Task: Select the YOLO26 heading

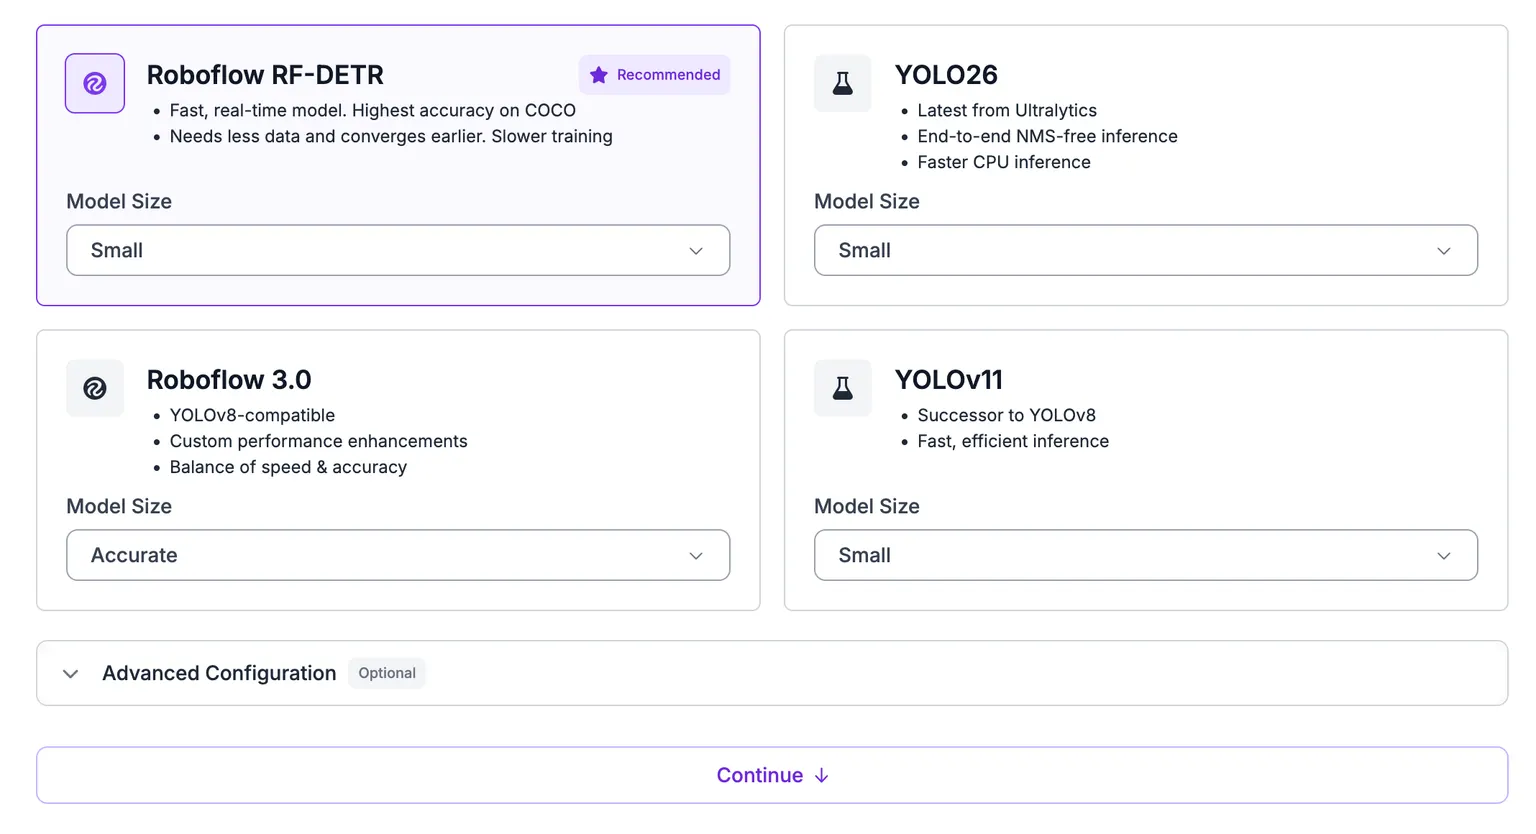Action: pyautogui.click(x=946, y=75)
